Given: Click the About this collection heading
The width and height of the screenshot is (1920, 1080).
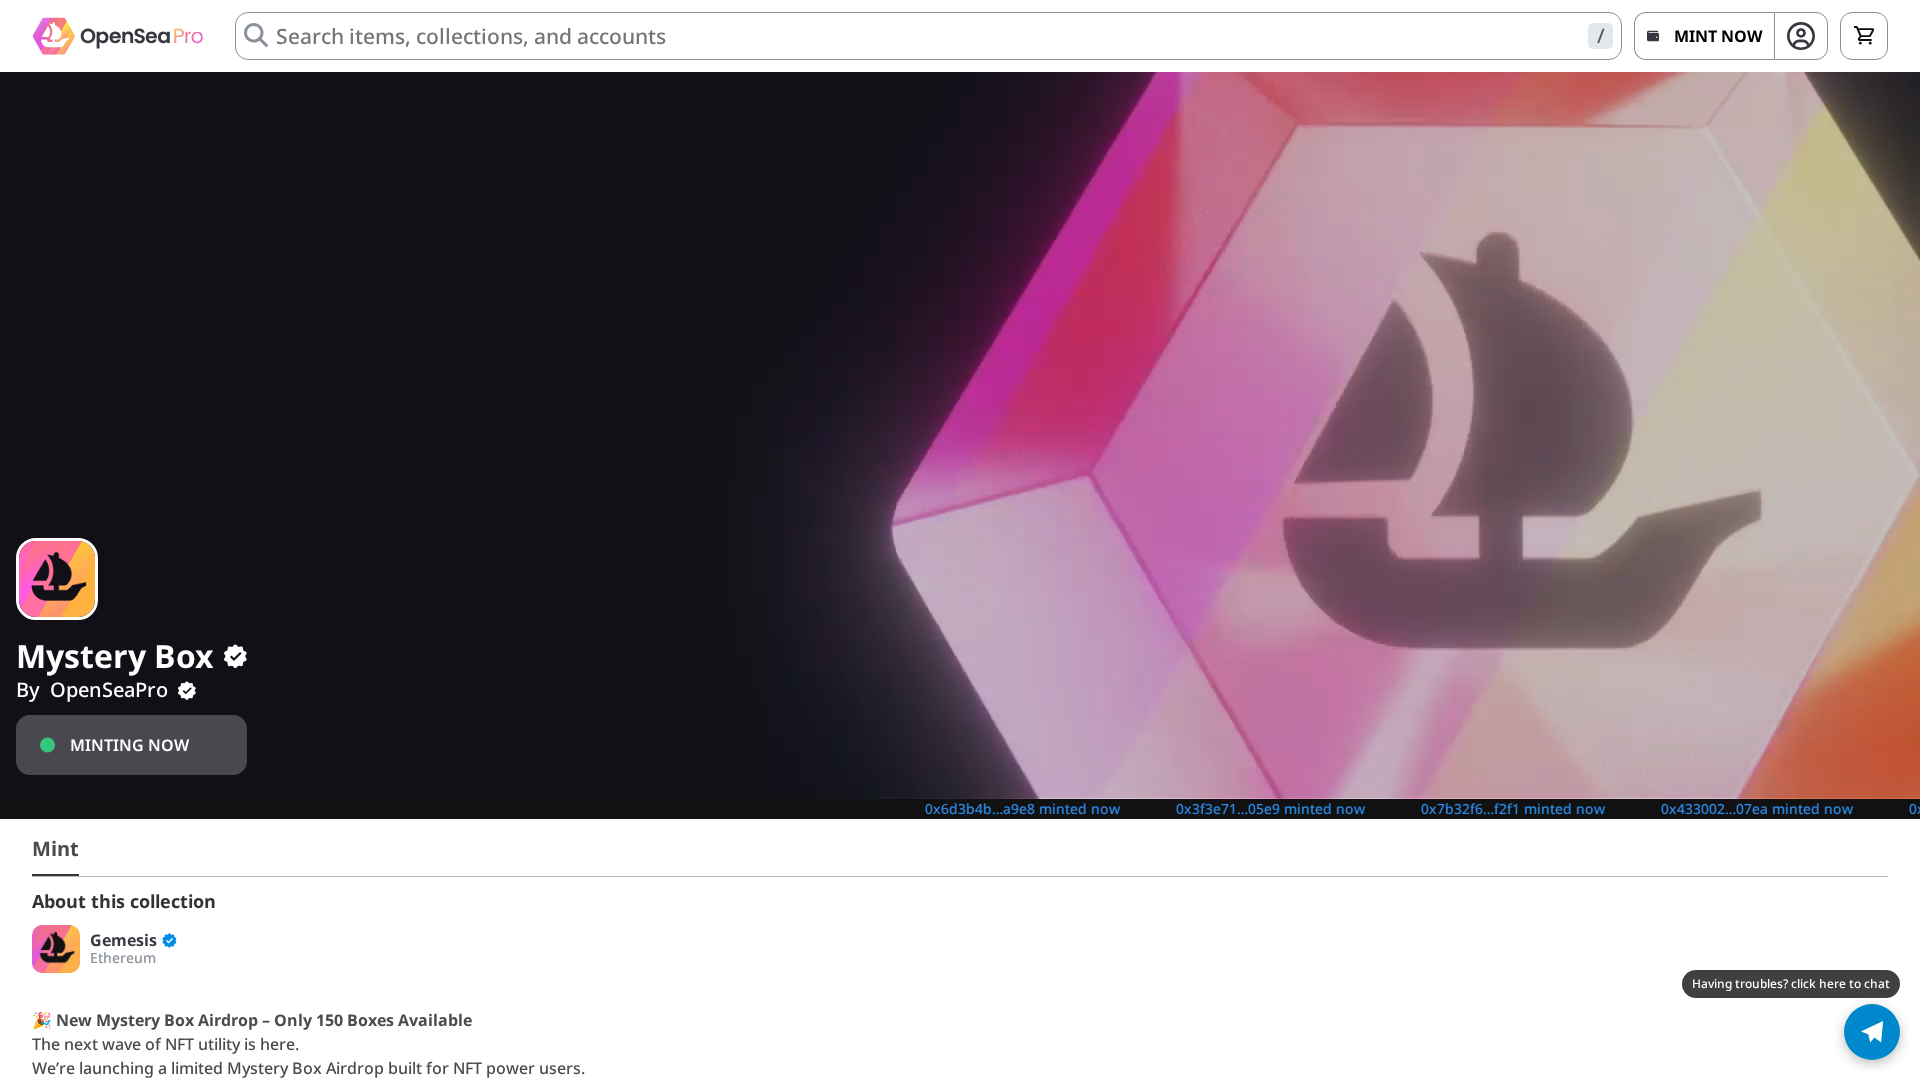Looking at the screenshot, I should [124, 902].
